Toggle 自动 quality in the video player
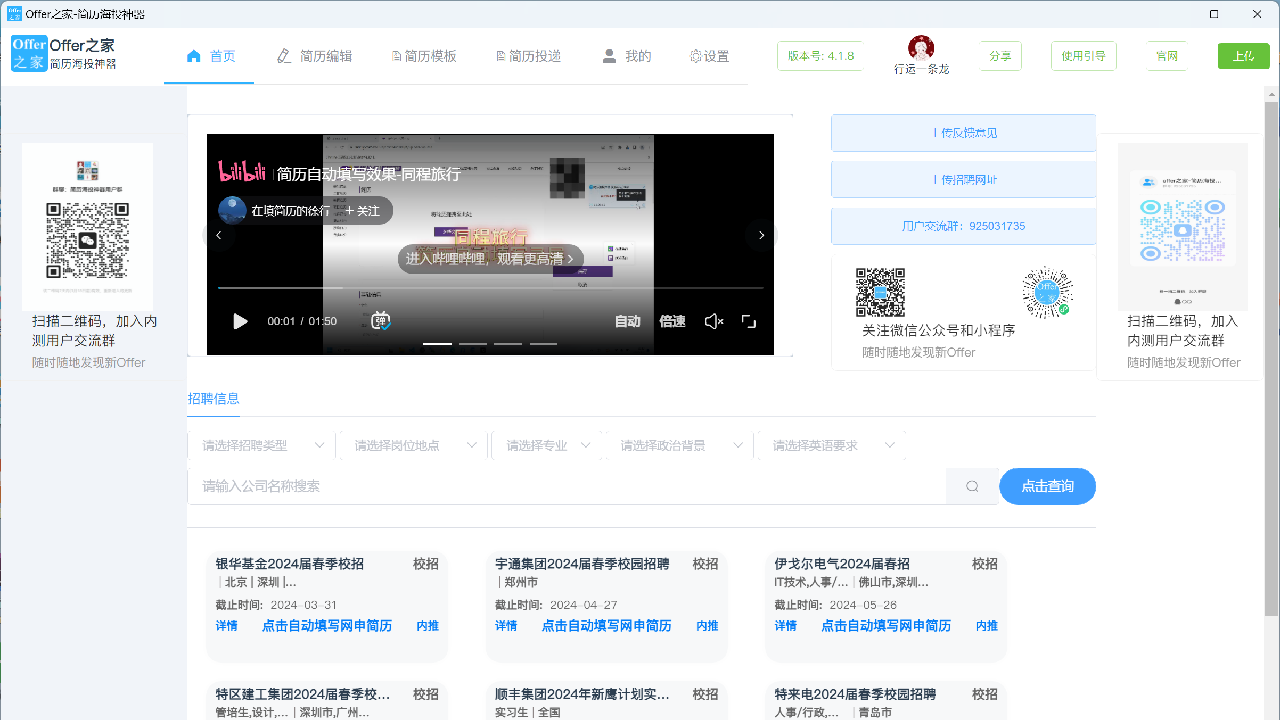 point(628,321)
